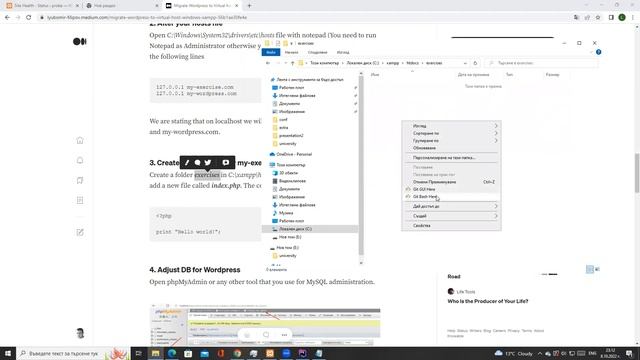The width and height of the screenshot is (640, 360).
Task: Bookmark this page with the star icon
Action: pyautogui.click(x=598, y=18)
